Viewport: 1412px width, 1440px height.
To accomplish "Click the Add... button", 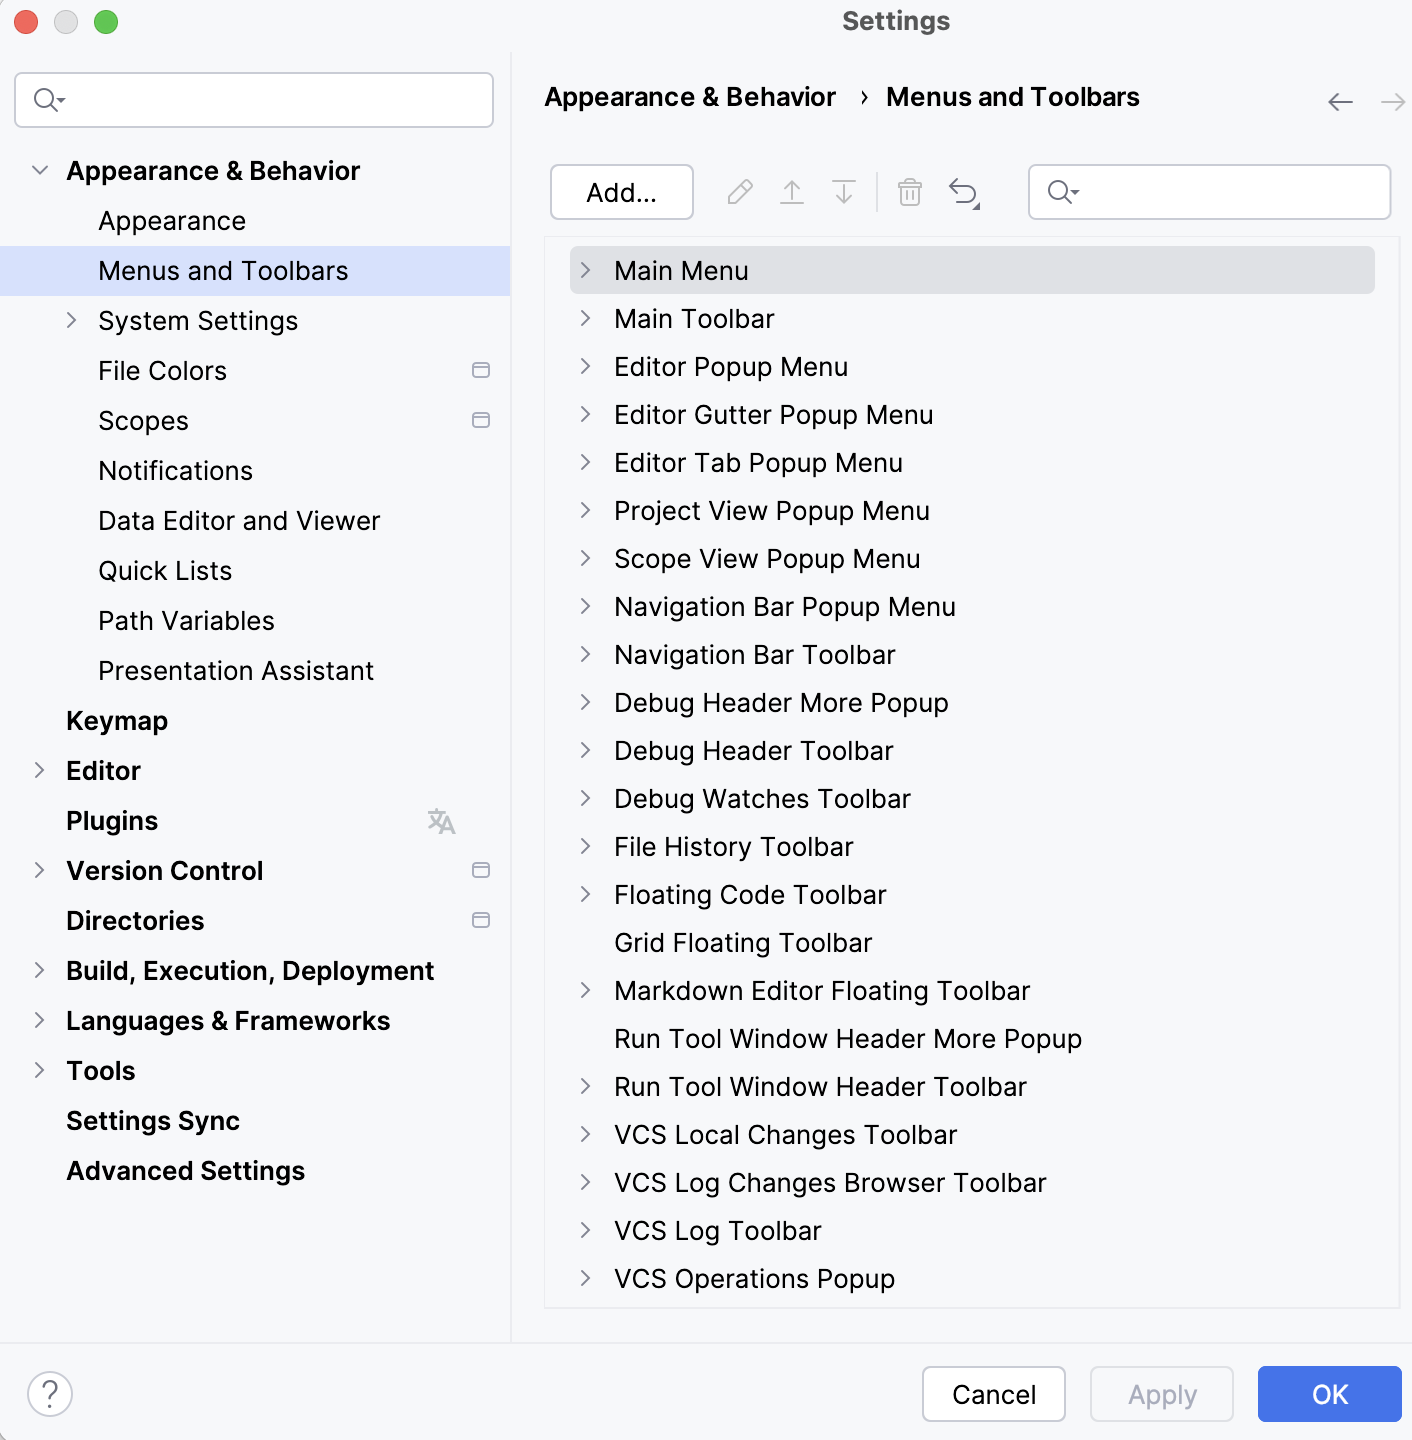I will pos(621,192).
